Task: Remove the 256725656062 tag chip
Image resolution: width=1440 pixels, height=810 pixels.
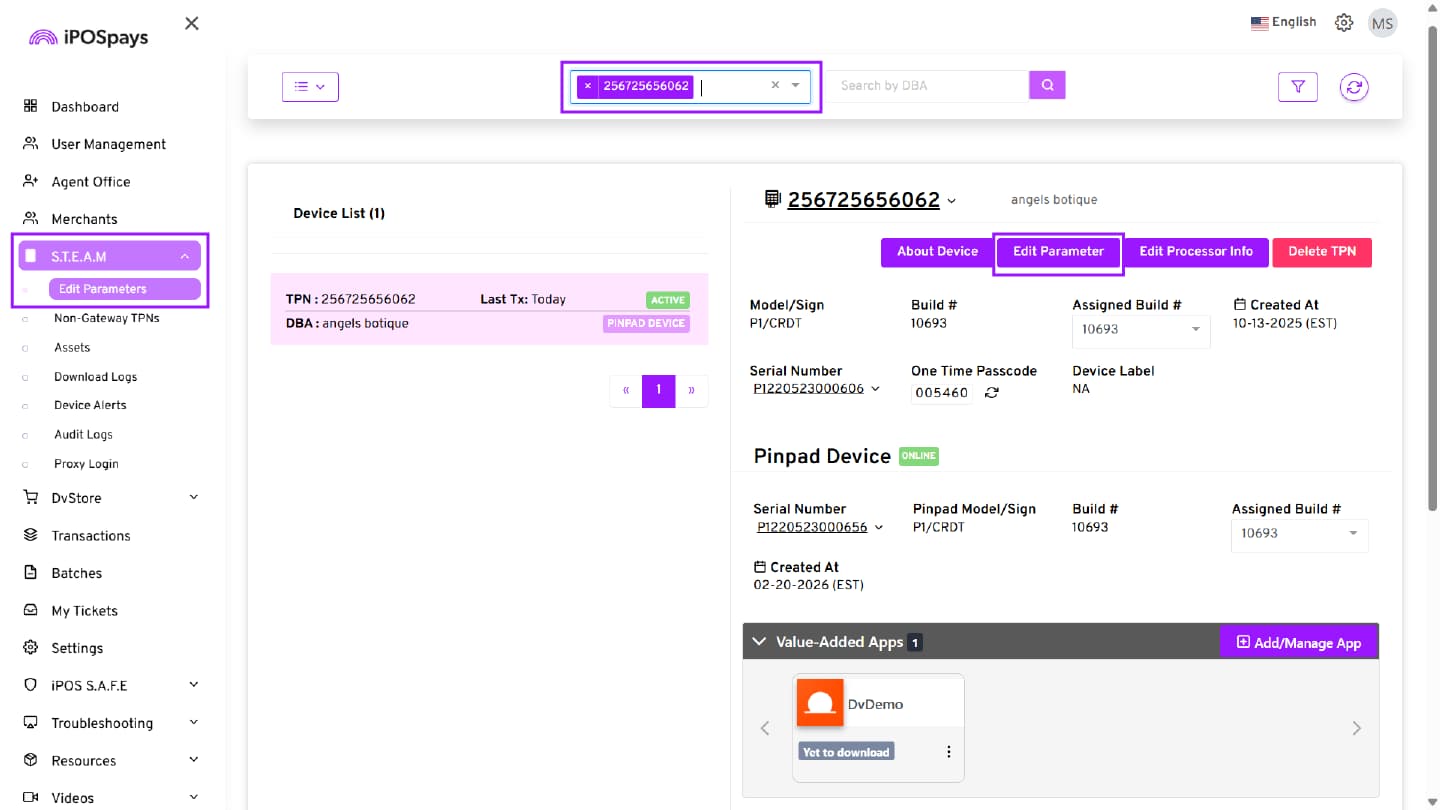Action: click(x=588, y=86)
